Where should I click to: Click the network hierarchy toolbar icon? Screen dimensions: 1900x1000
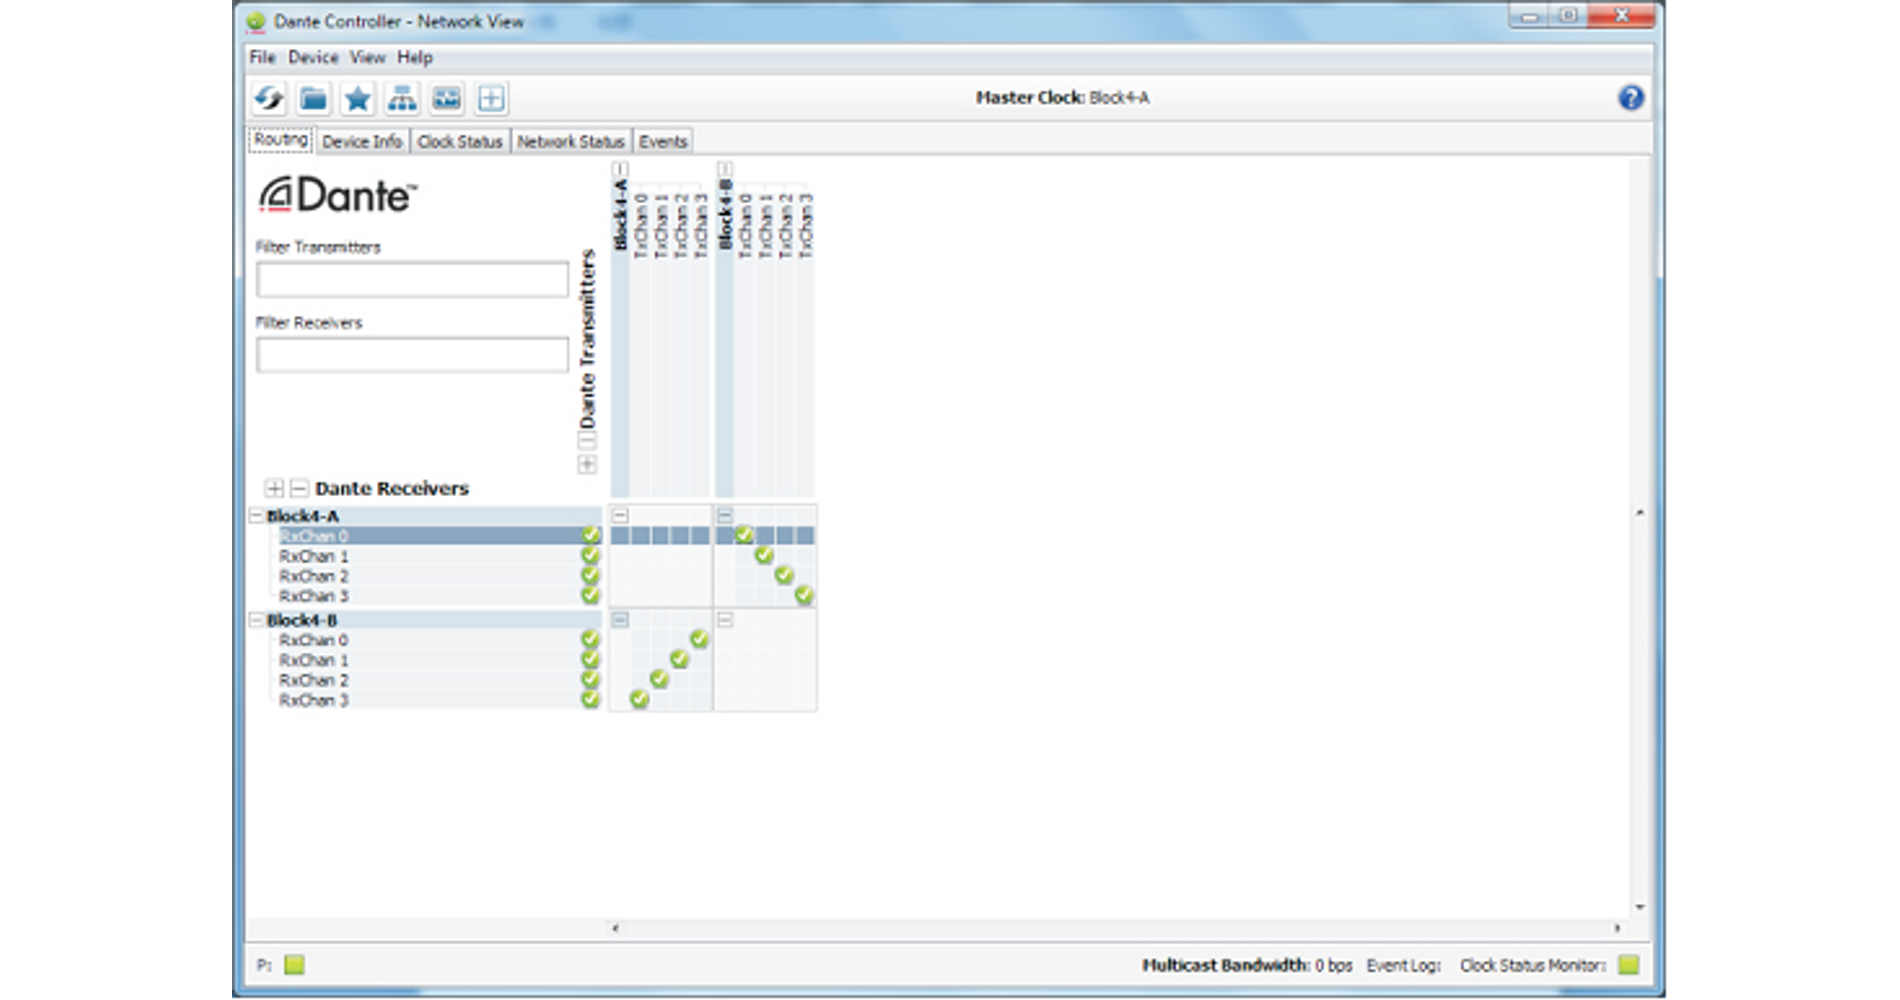click(402, 98)
